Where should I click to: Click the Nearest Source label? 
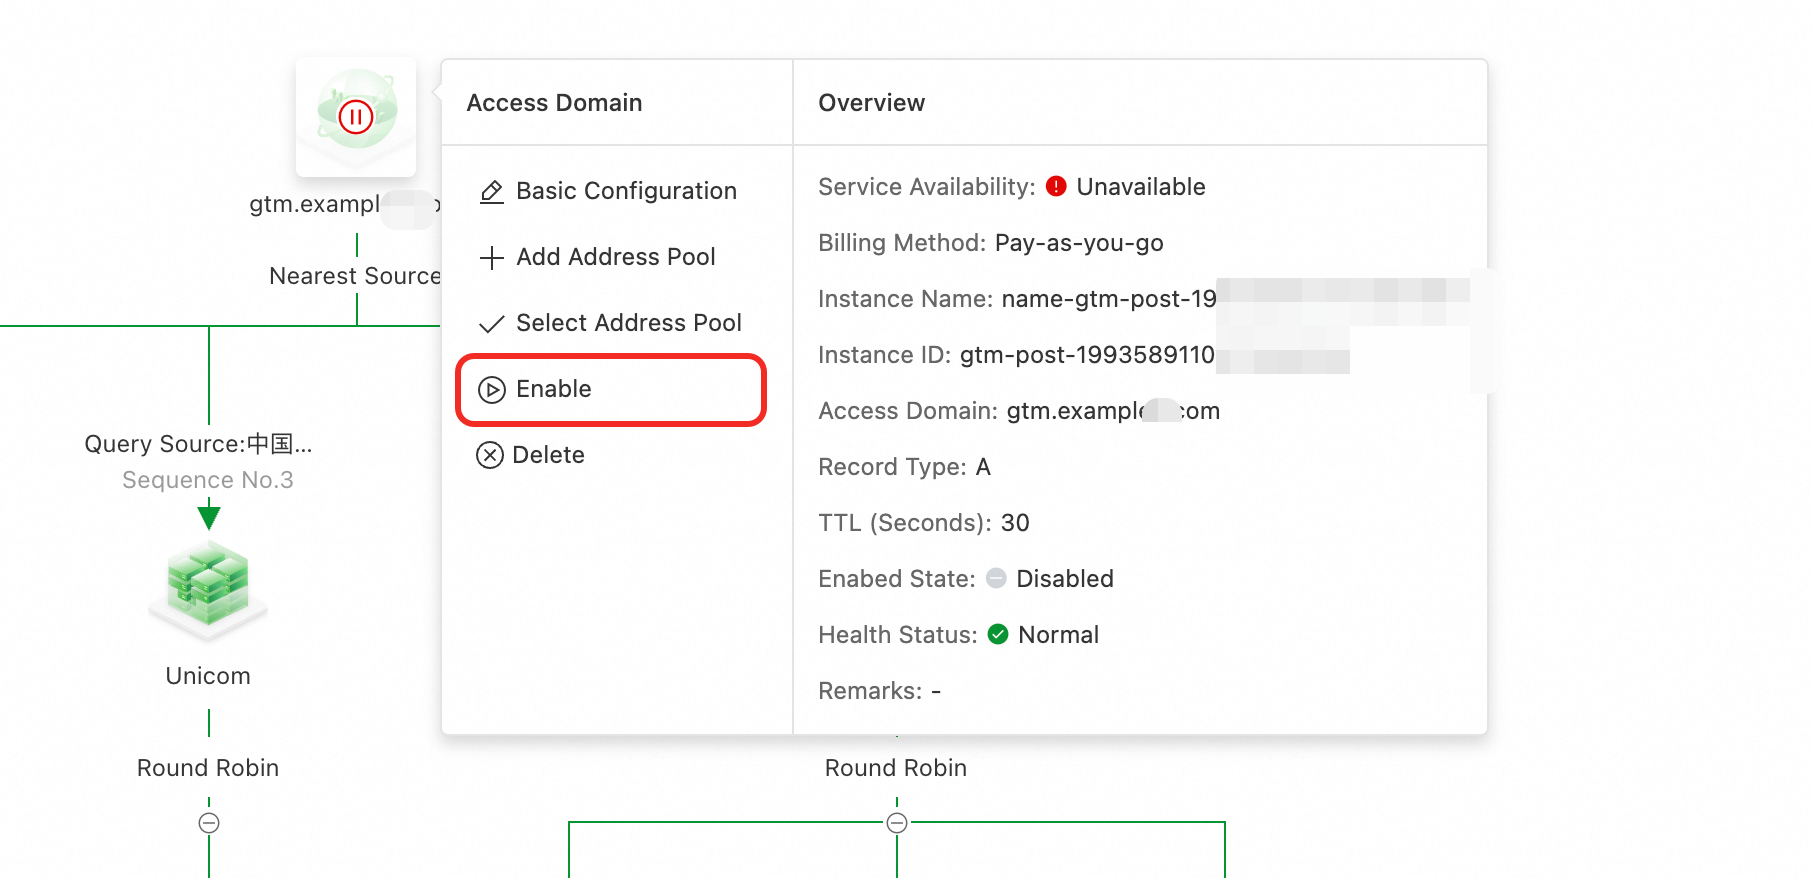355,276
